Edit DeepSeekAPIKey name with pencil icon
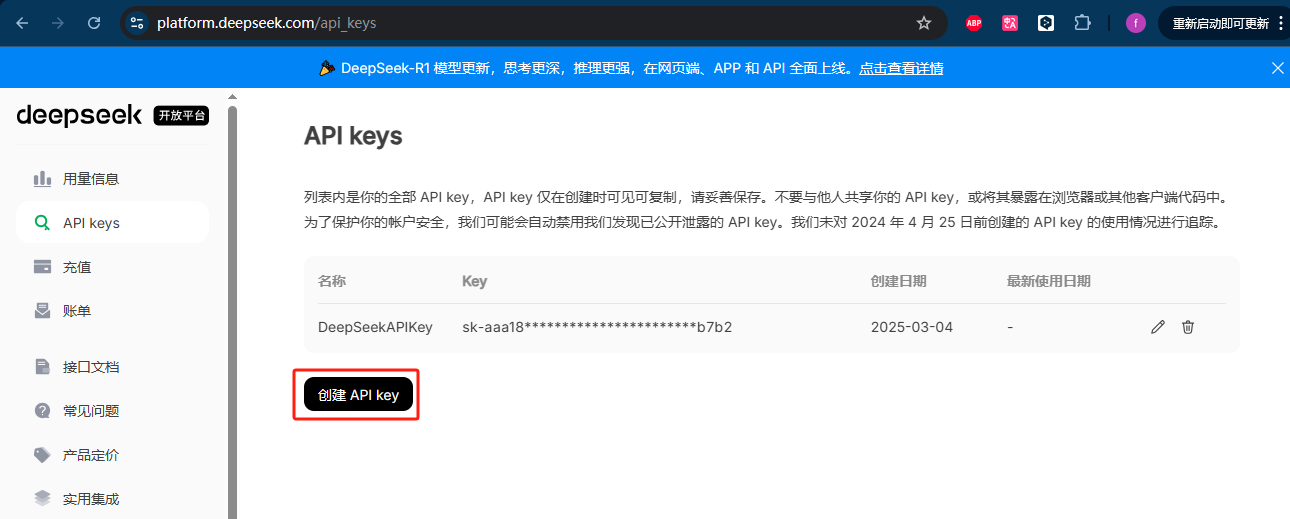 1158,327
